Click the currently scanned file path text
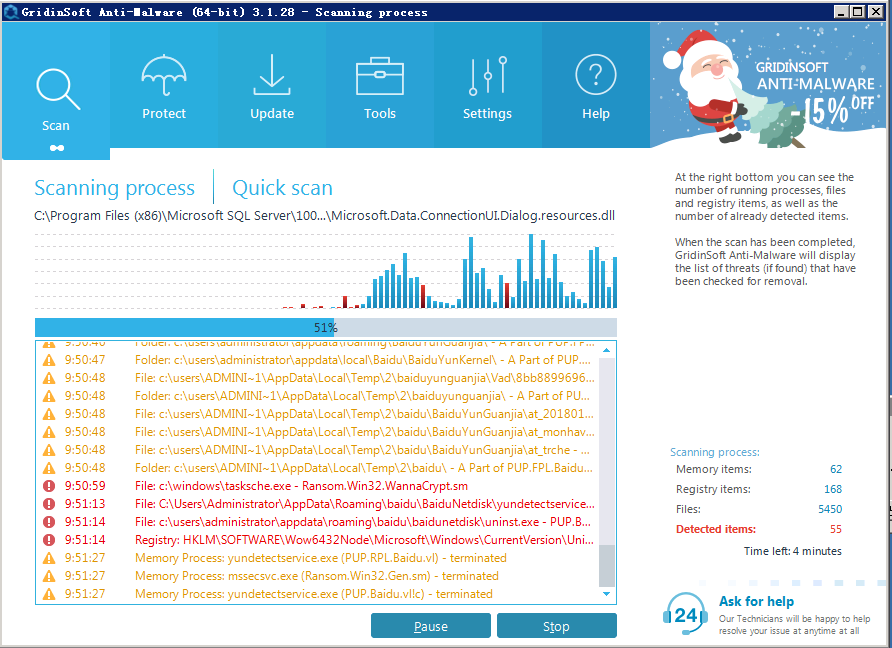Screen dimensions: 892x648 pos(324,216)
